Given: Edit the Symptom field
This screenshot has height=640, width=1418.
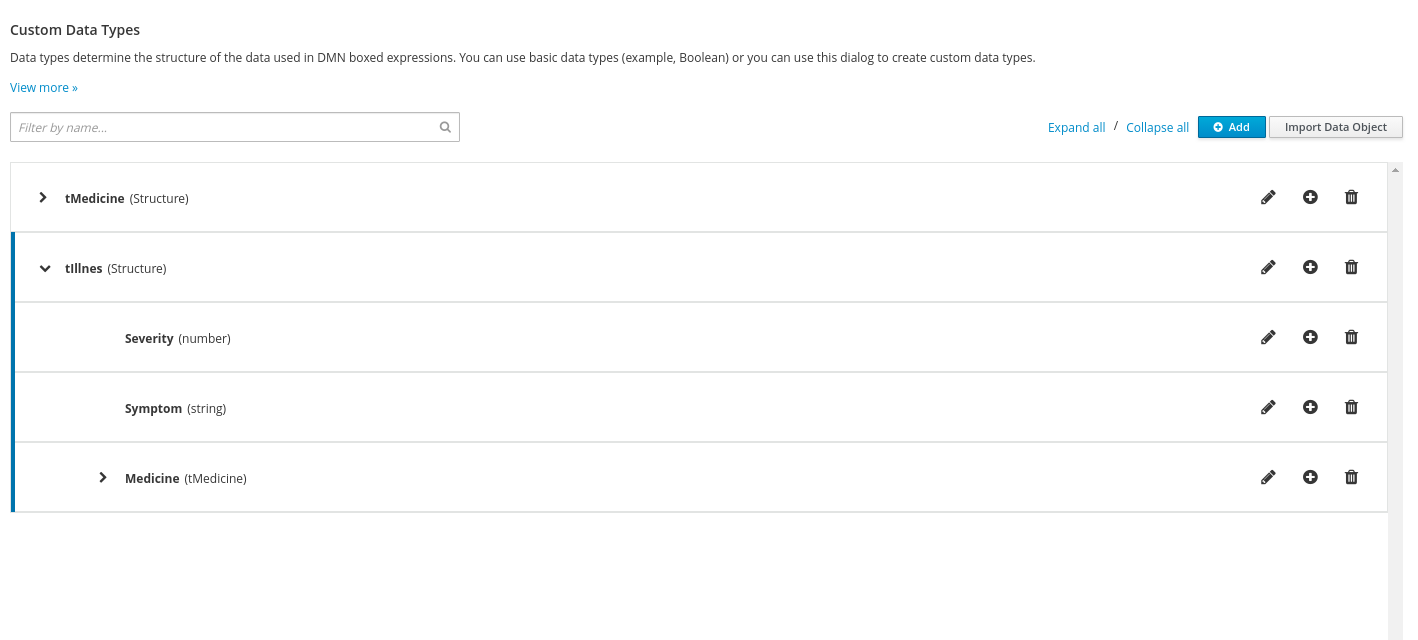Looking at the screenshot, I should click(1268, 408).
